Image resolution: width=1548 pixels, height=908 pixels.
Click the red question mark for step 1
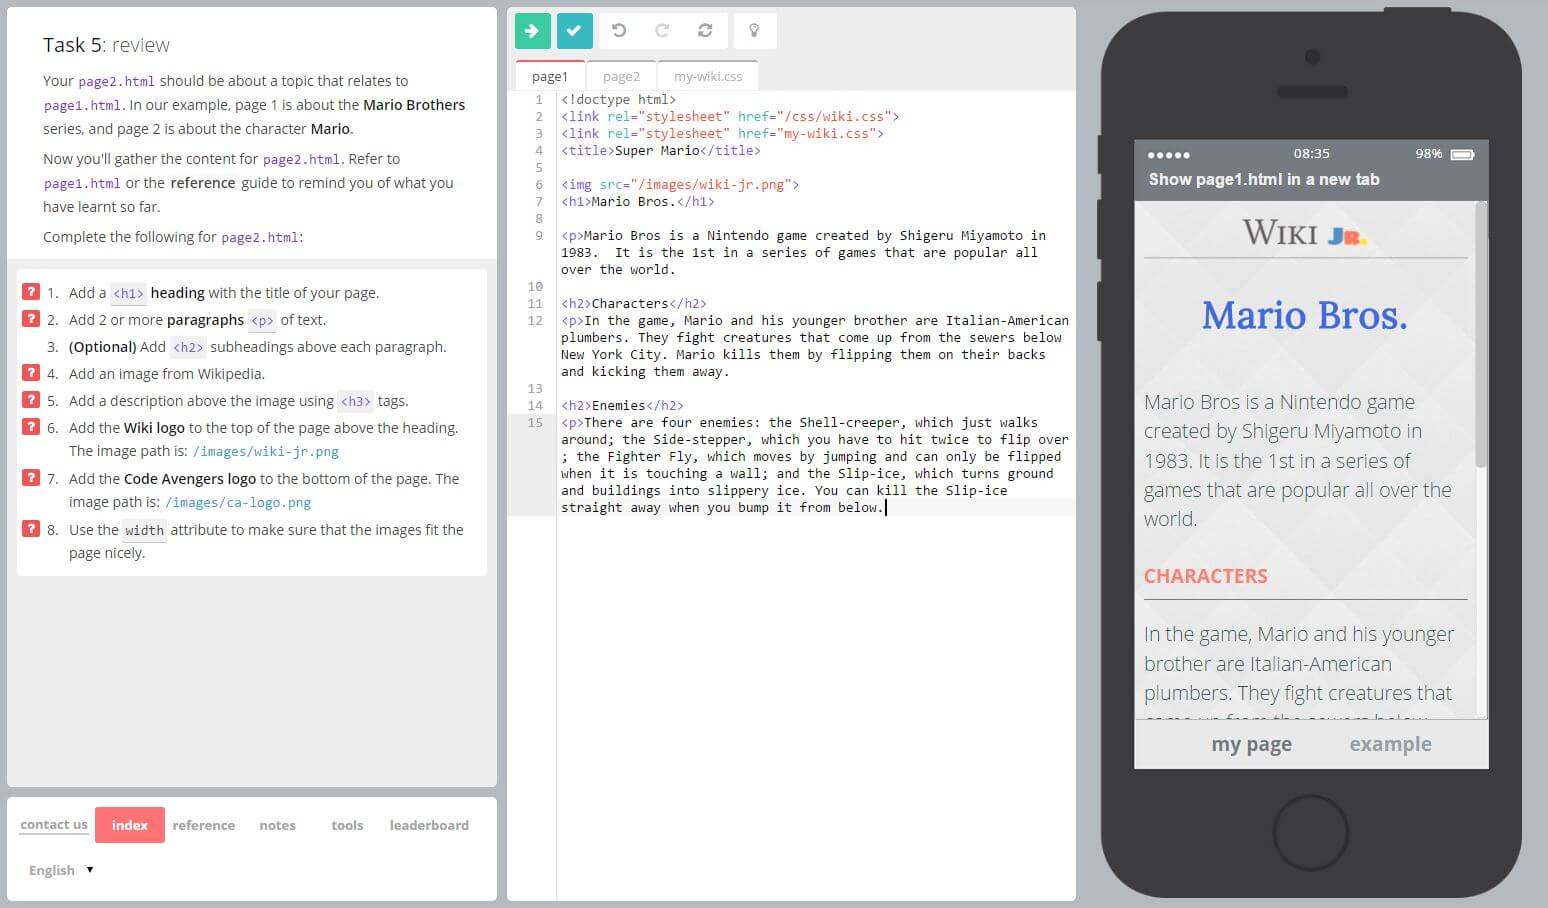click(x=31, y=292)
